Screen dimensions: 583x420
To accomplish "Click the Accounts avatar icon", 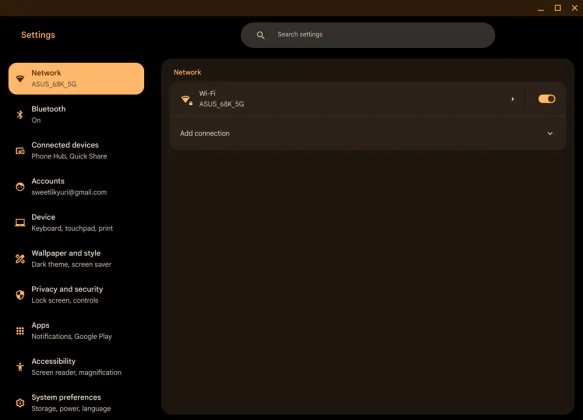I will coord(20,187).
